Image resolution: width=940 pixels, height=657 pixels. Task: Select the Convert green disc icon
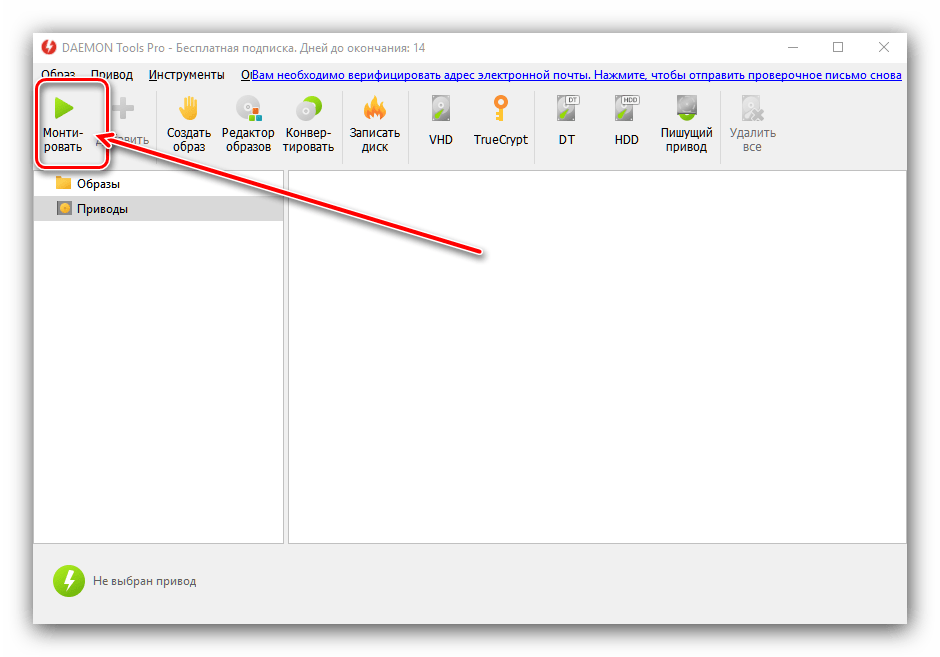(309, 109)
